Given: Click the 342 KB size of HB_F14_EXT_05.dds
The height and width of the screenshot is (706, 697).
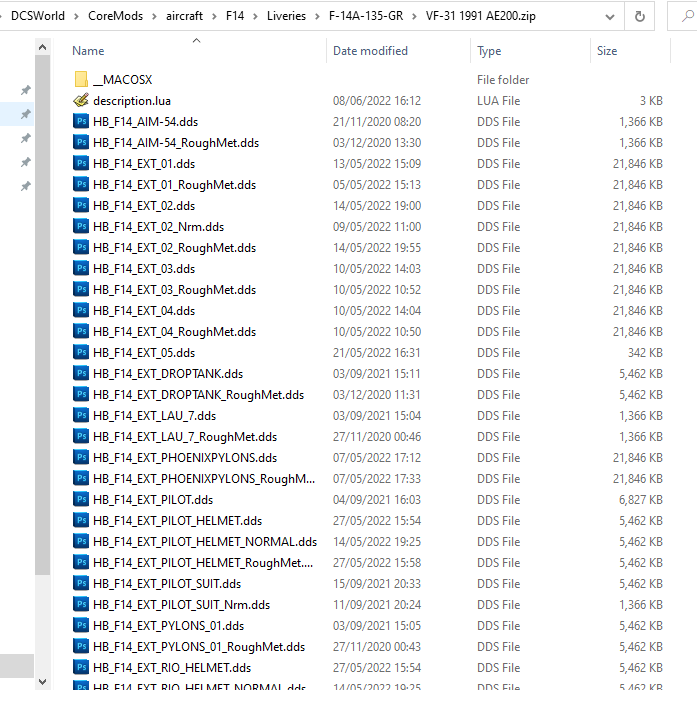Looking at the screenshot, I should 645,353.
